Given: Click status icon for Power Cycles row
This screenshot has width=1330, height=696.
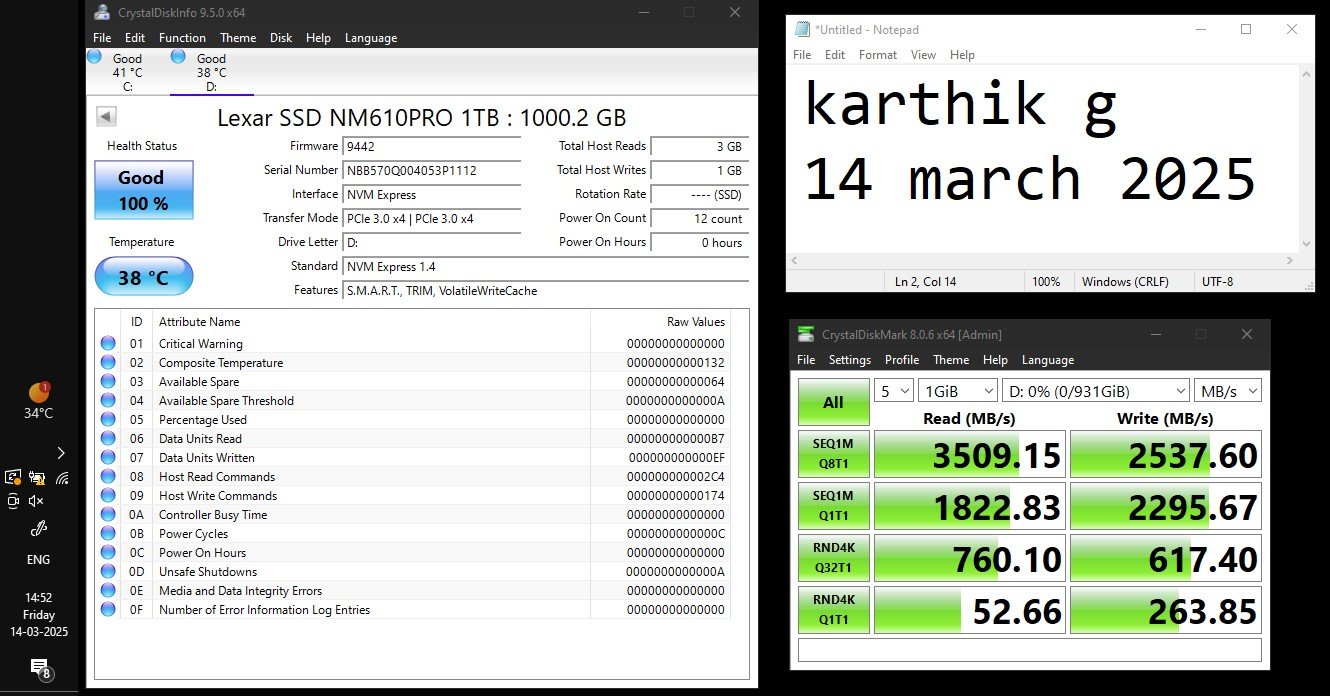Looking at the screenshot, I should (x=108, y=533).
